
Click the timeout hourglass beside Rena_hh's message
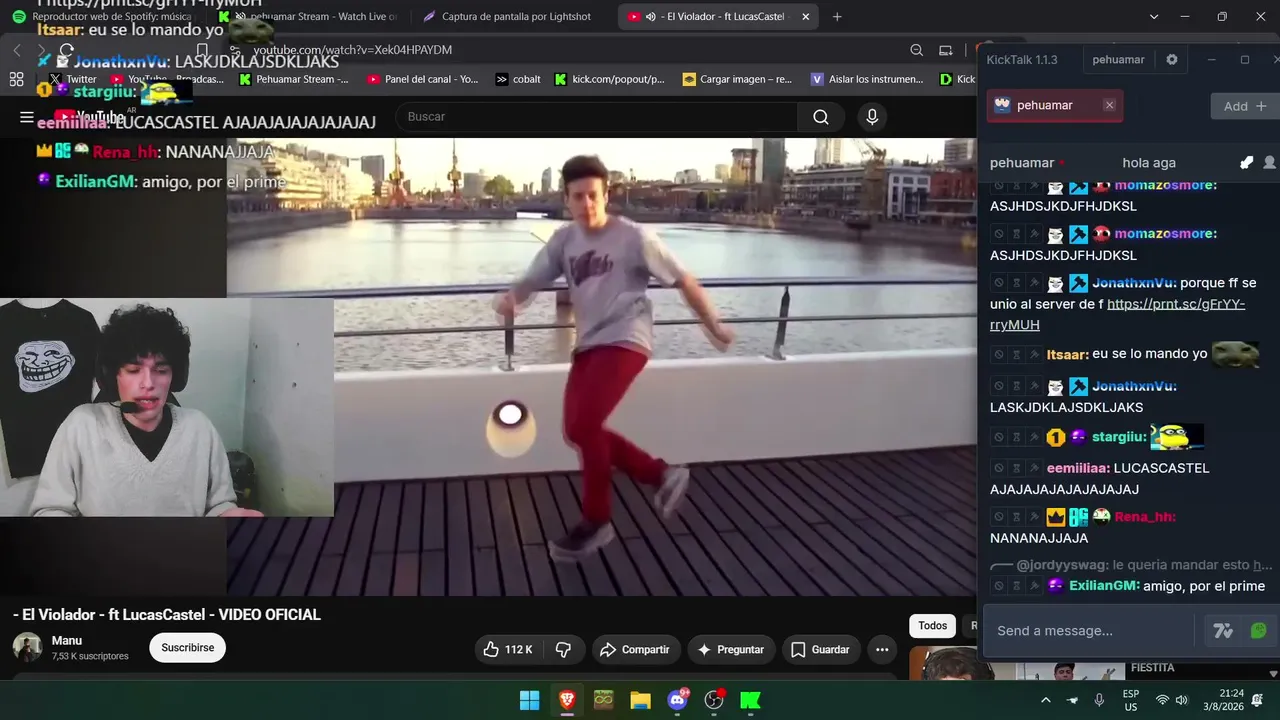(1016, 517)
